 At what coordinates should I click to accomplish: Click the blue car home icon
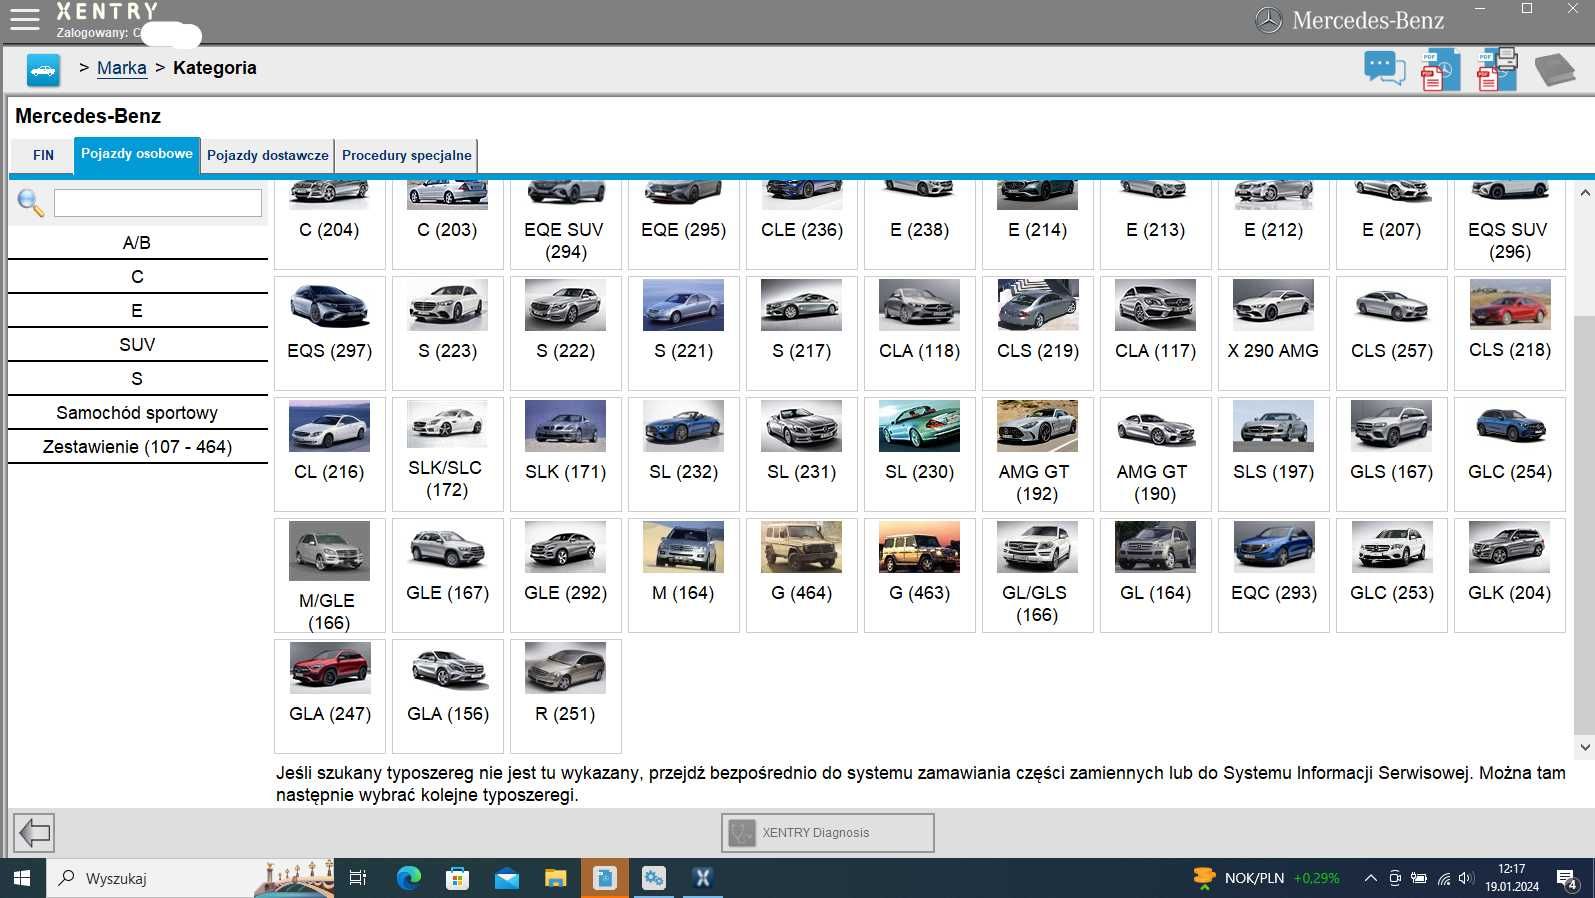pos(43,70)
